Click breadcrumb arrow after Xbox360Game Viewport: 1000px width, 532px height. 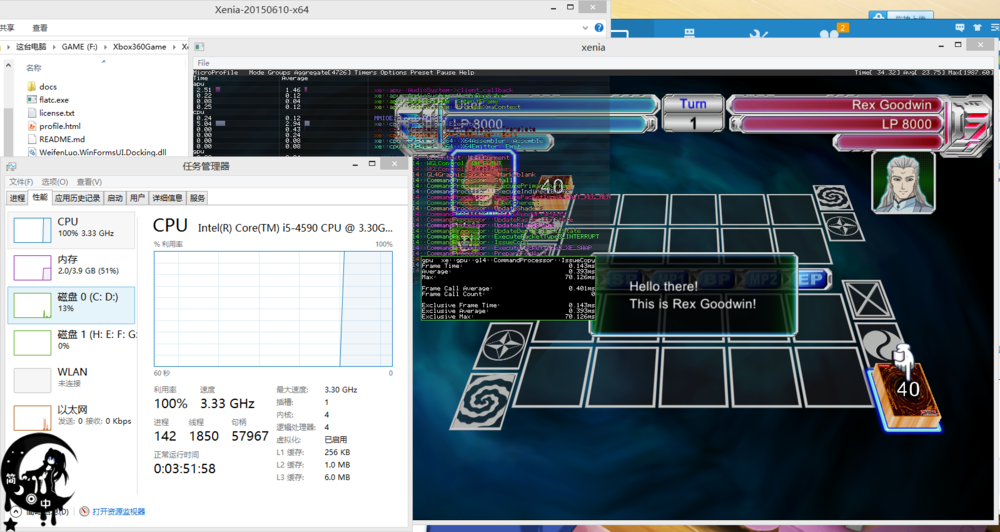[173, 47]
